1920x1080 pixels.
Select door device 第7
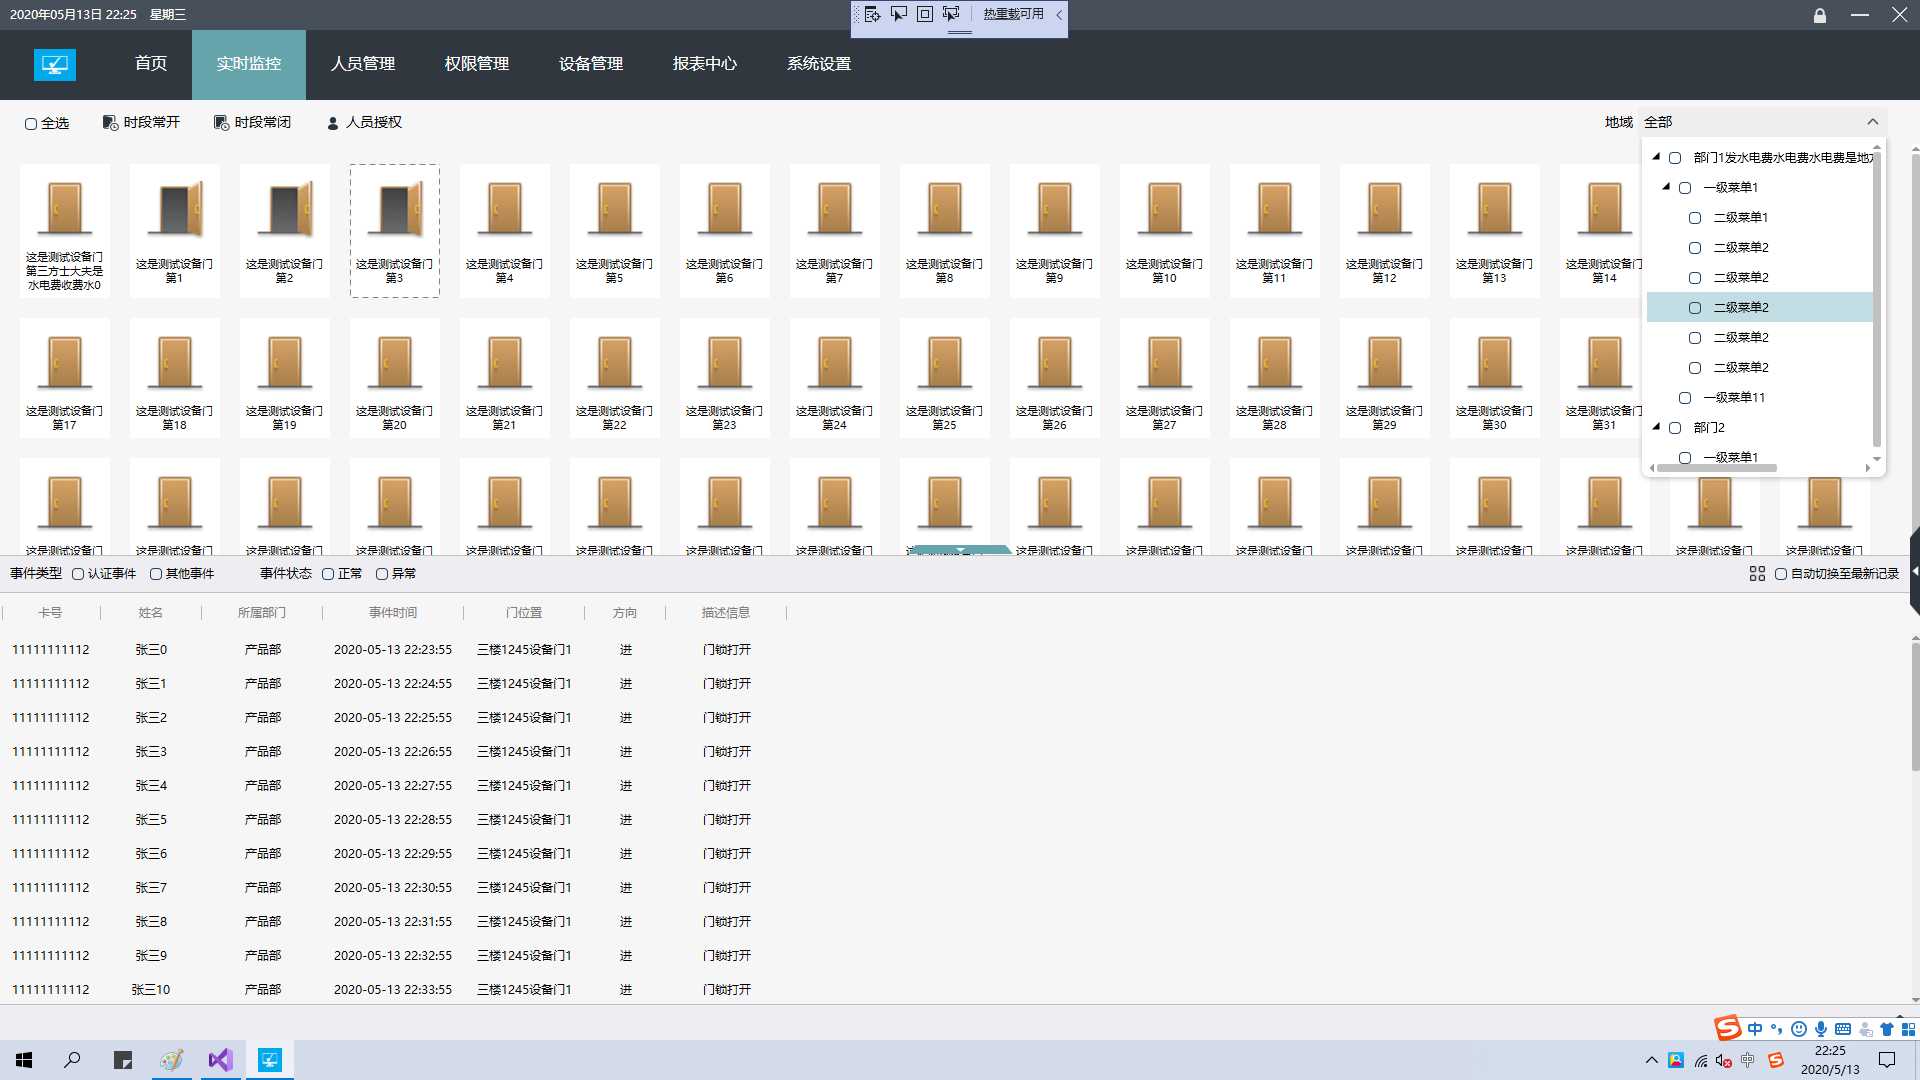coord(835,231)
